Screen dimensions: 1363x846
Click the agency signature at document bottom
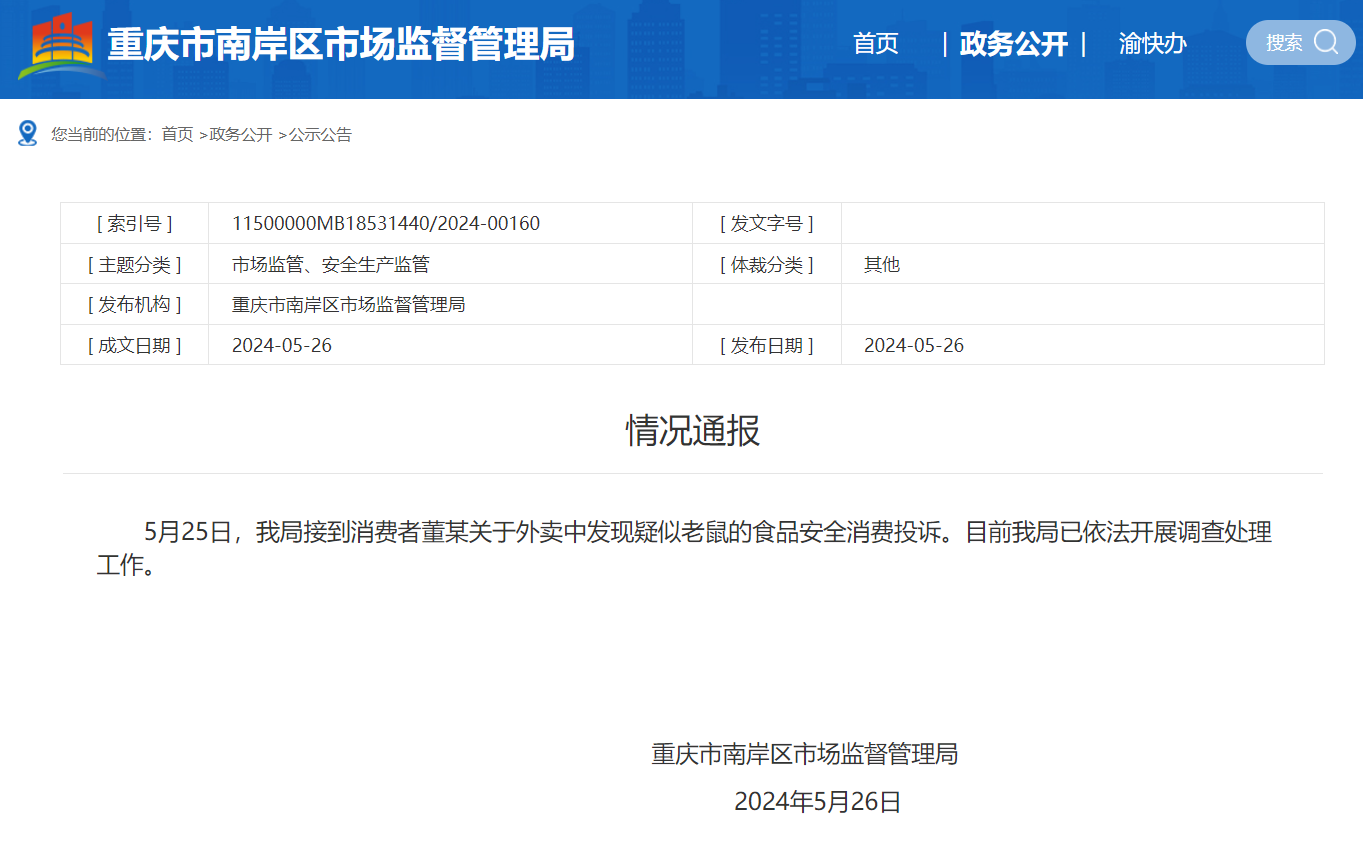[802, 756]
